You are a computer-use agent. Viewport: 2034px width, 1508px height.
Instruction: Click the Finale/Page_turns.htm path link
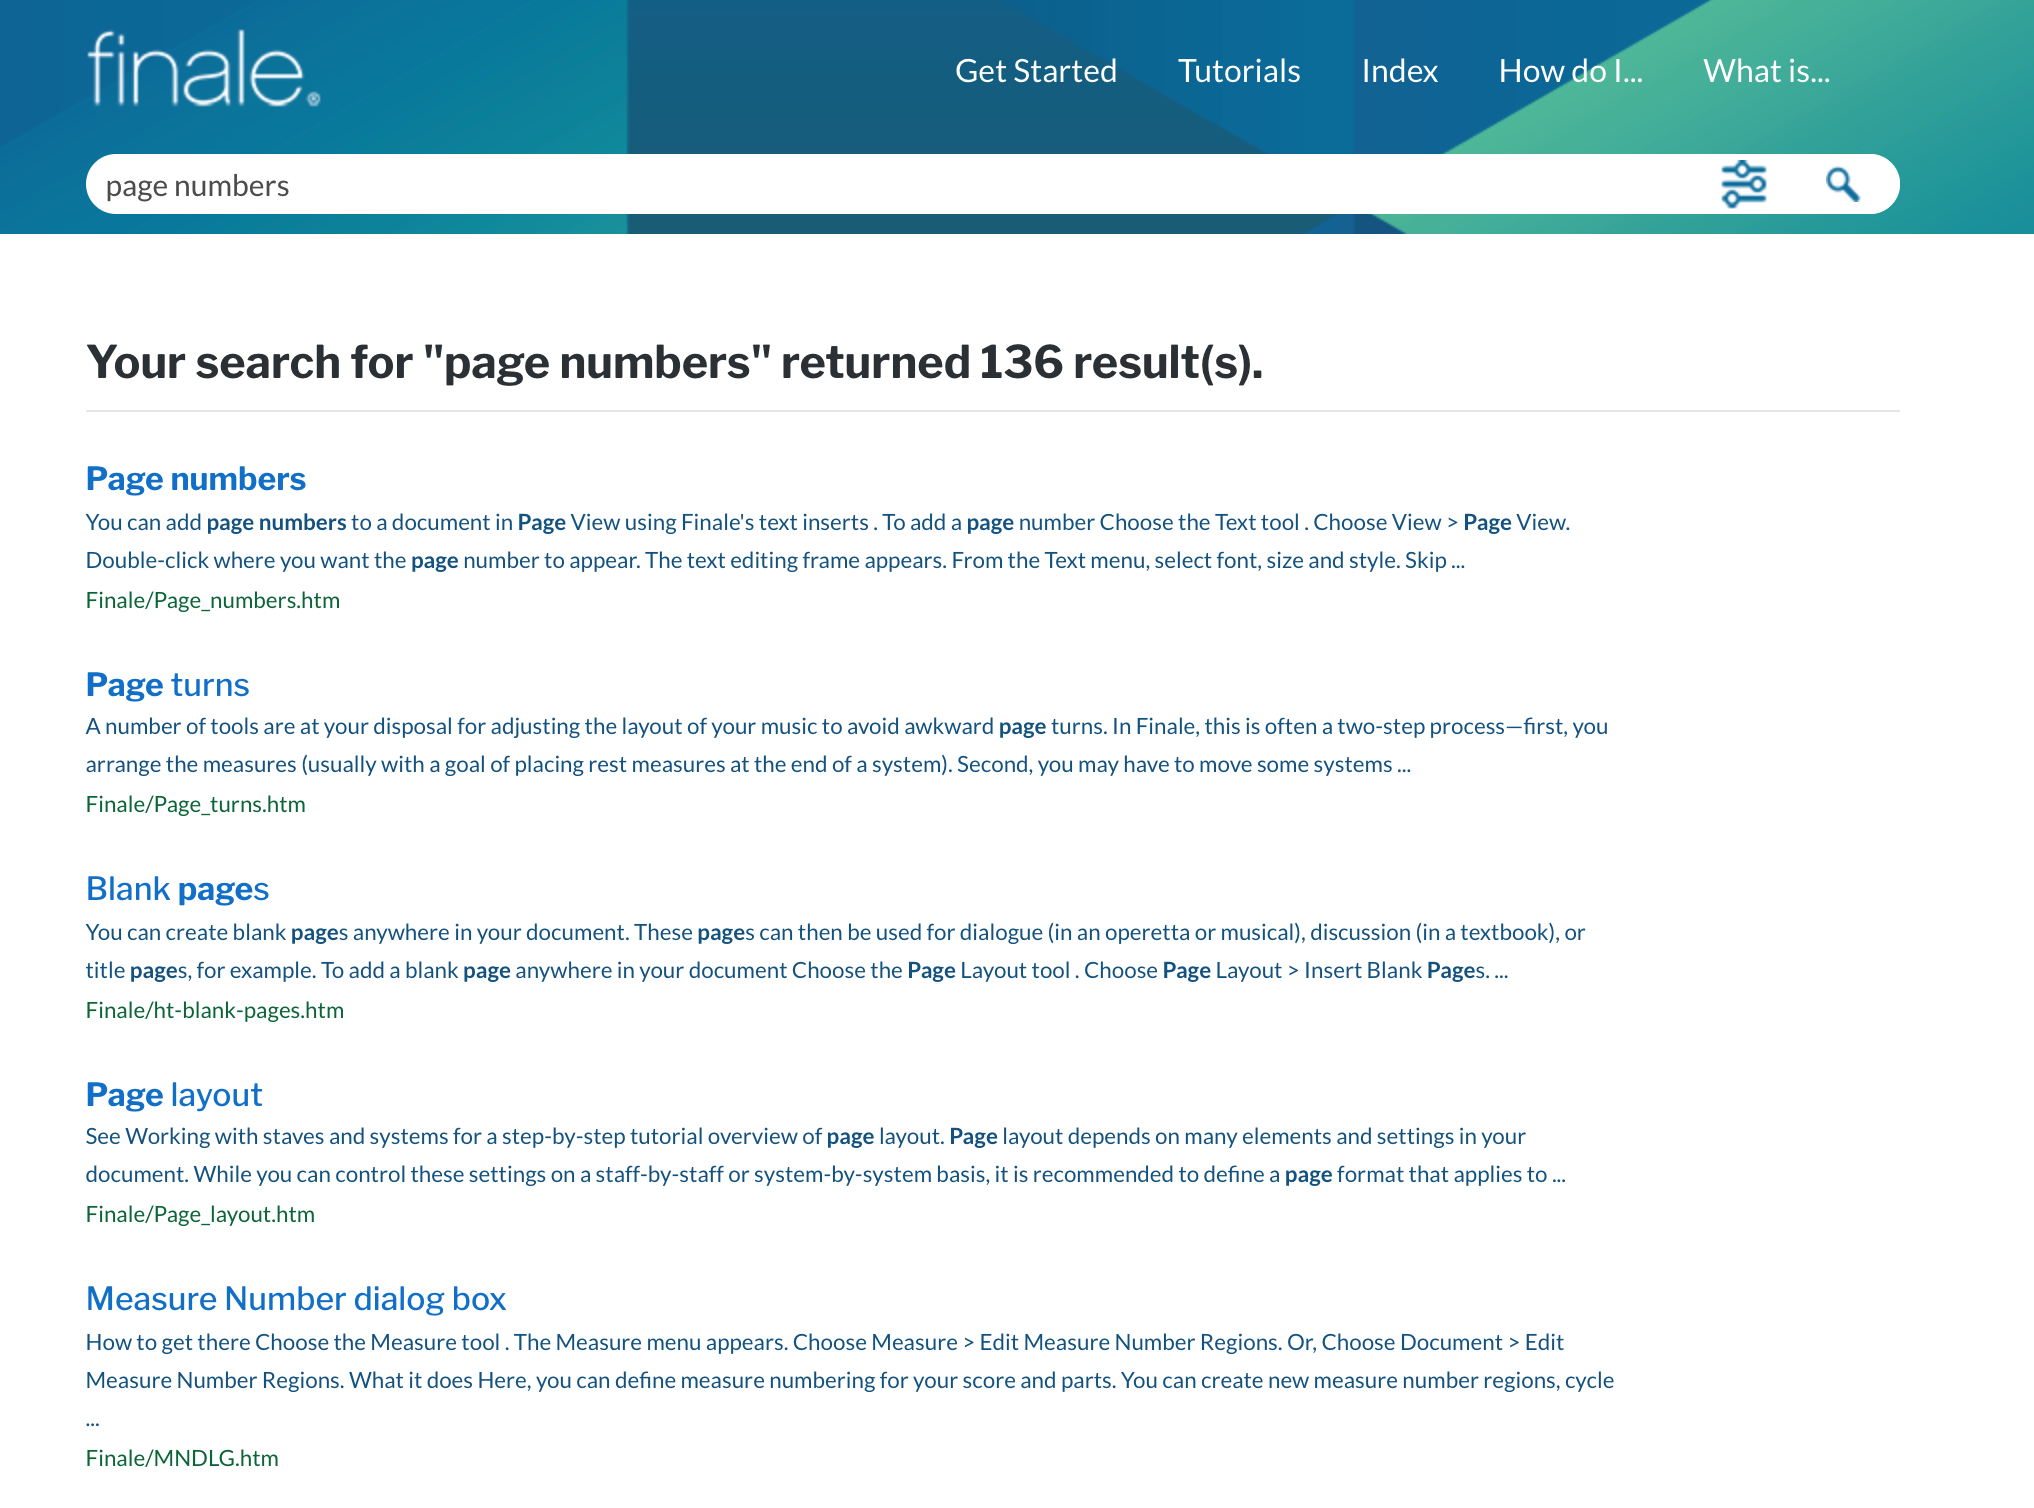pyautogui.click(x=196, y=804)
